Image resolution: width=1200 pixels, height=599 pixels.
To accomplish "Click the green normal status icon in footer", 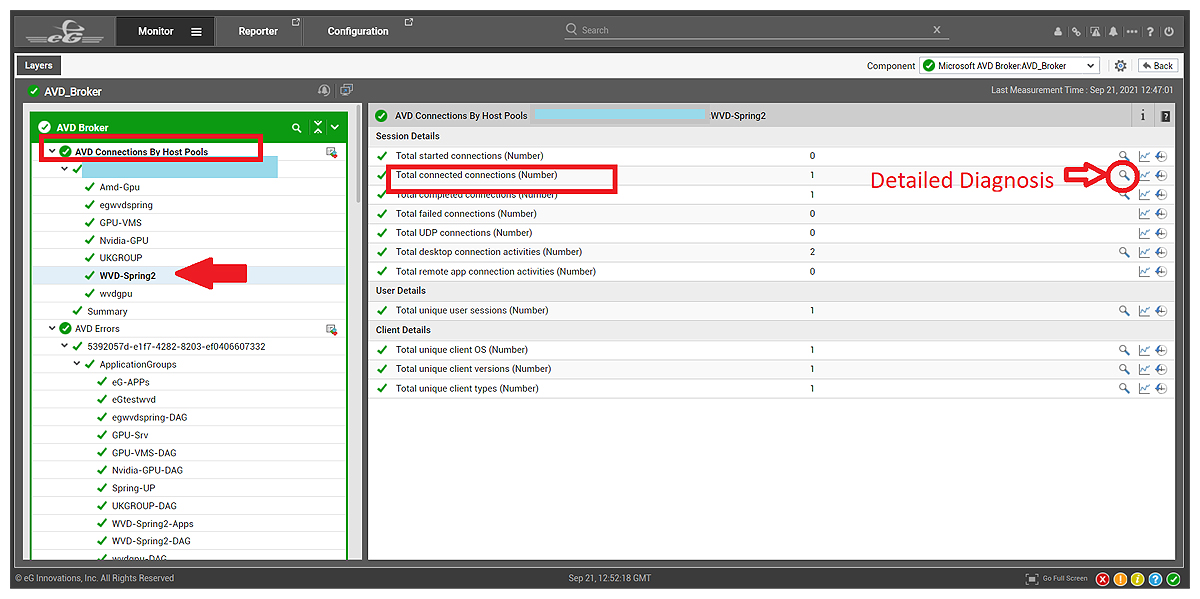I will pyautogui.click(x=1174, y=579).
